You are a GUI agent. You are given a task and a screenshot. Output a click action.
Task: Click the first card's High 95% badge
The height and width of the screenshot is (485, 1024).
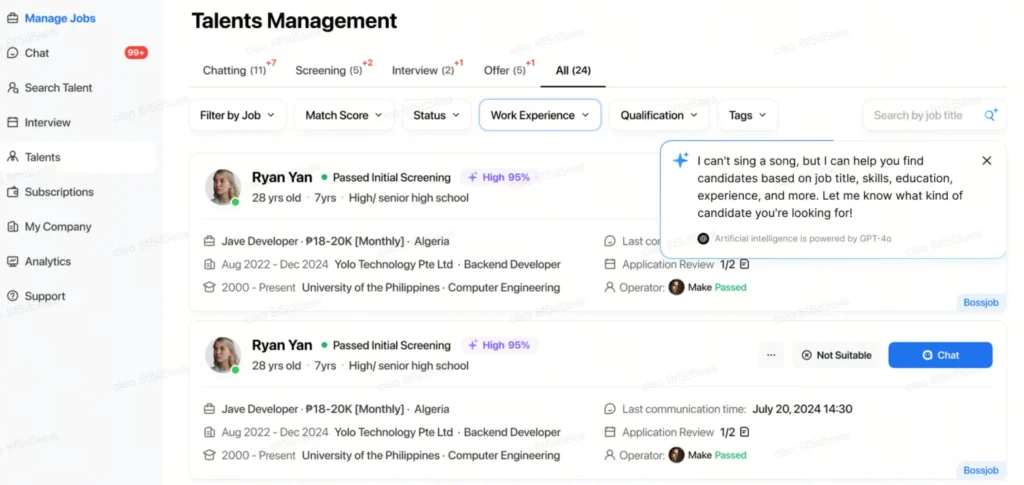click(x=499, y=178)
